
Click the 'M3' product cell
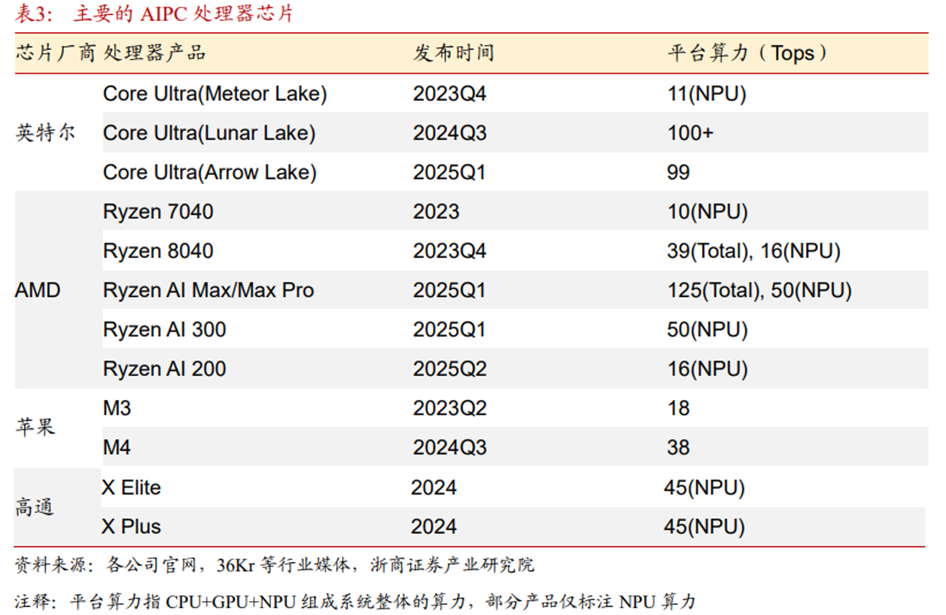click(117, 408)
